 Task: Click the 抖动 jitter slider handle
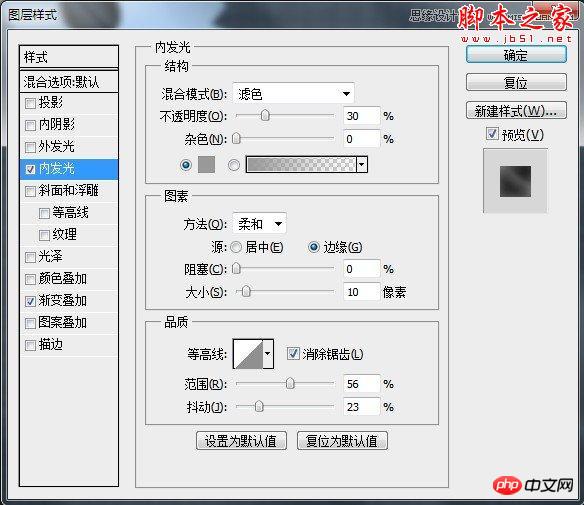[x=259, y=406]
